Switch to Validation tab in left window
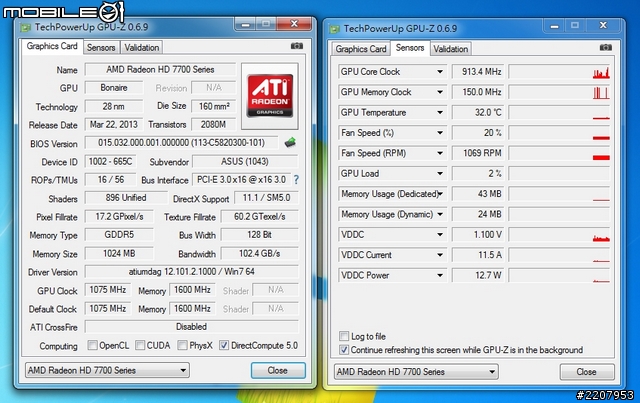 142,48
